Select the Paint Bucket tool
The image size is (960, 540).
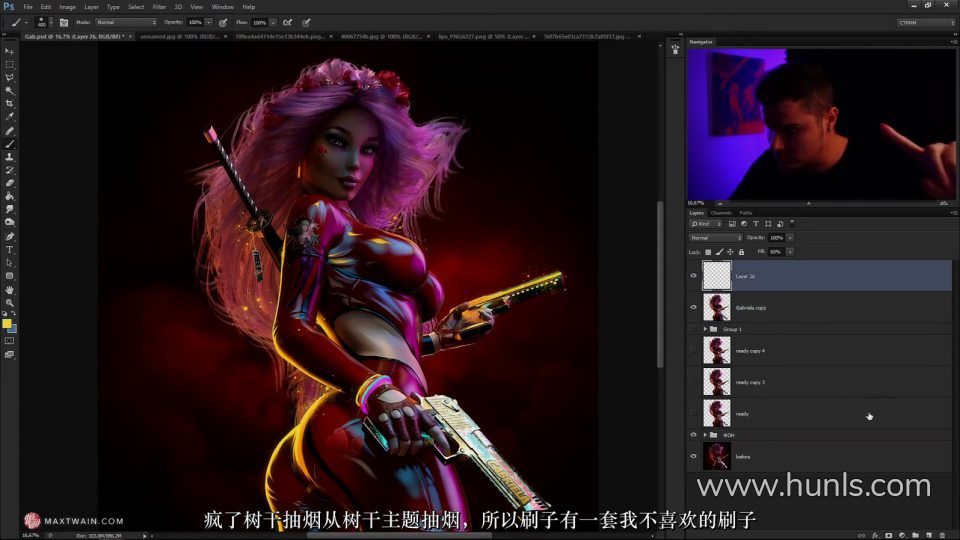point(9,196)
